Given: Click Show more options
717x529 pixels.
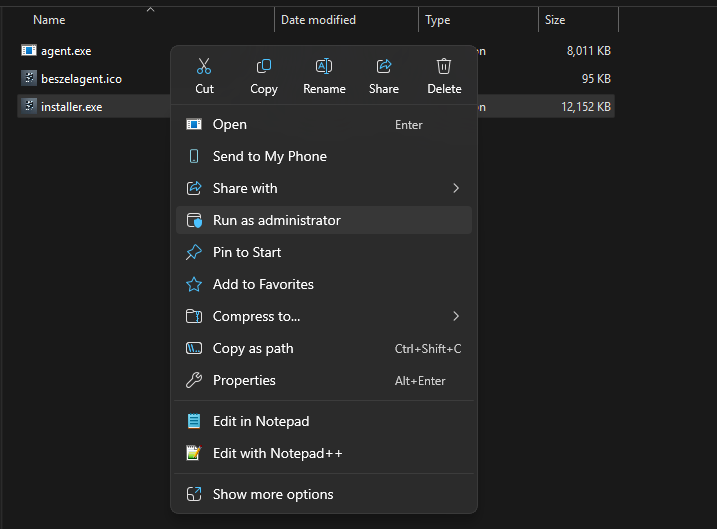Looking at the screenshot, I should [x=273, y=494].
